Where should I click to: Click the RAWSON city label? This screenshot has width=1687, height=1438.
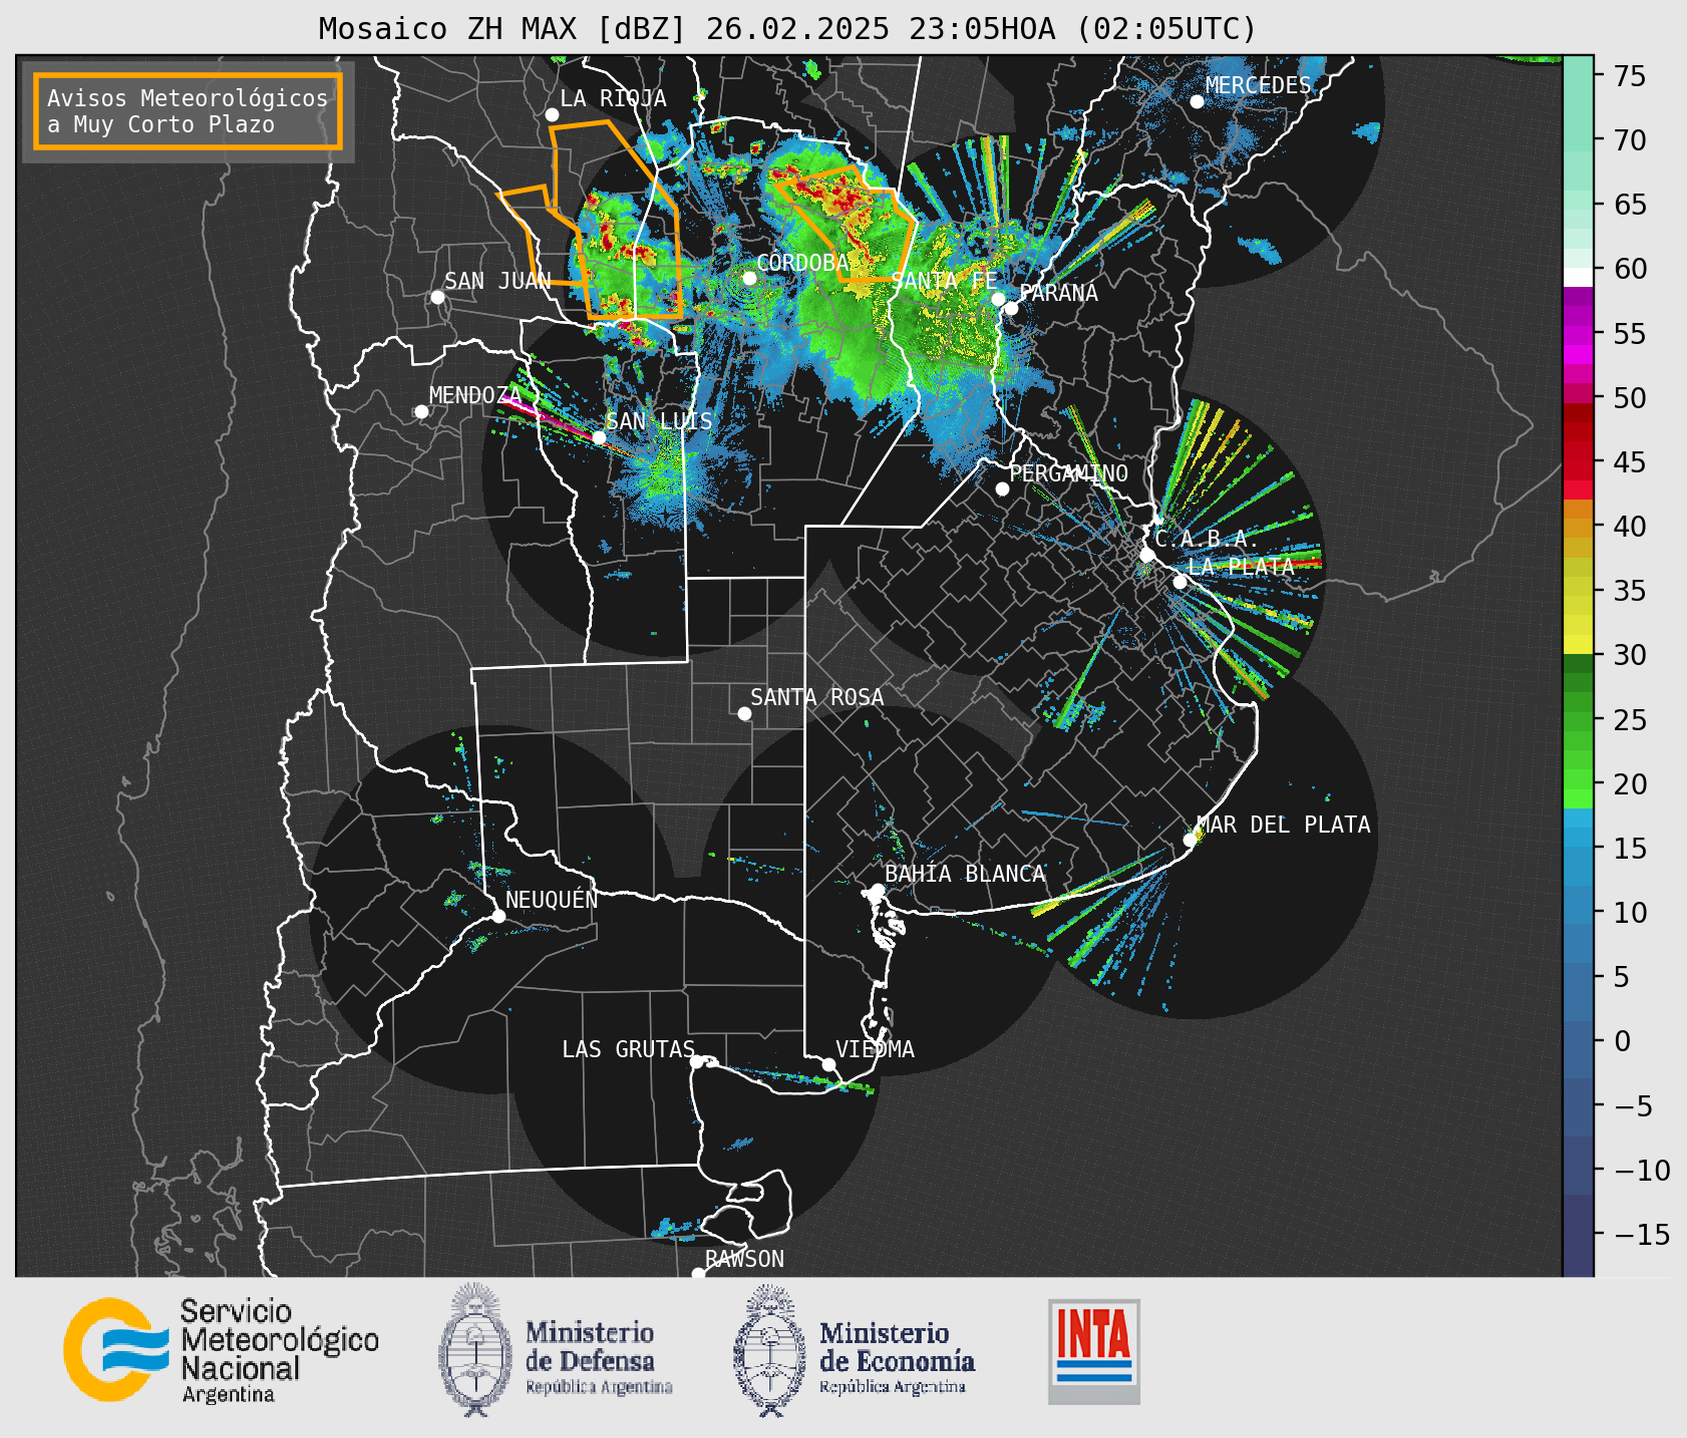coord(744,1259)
